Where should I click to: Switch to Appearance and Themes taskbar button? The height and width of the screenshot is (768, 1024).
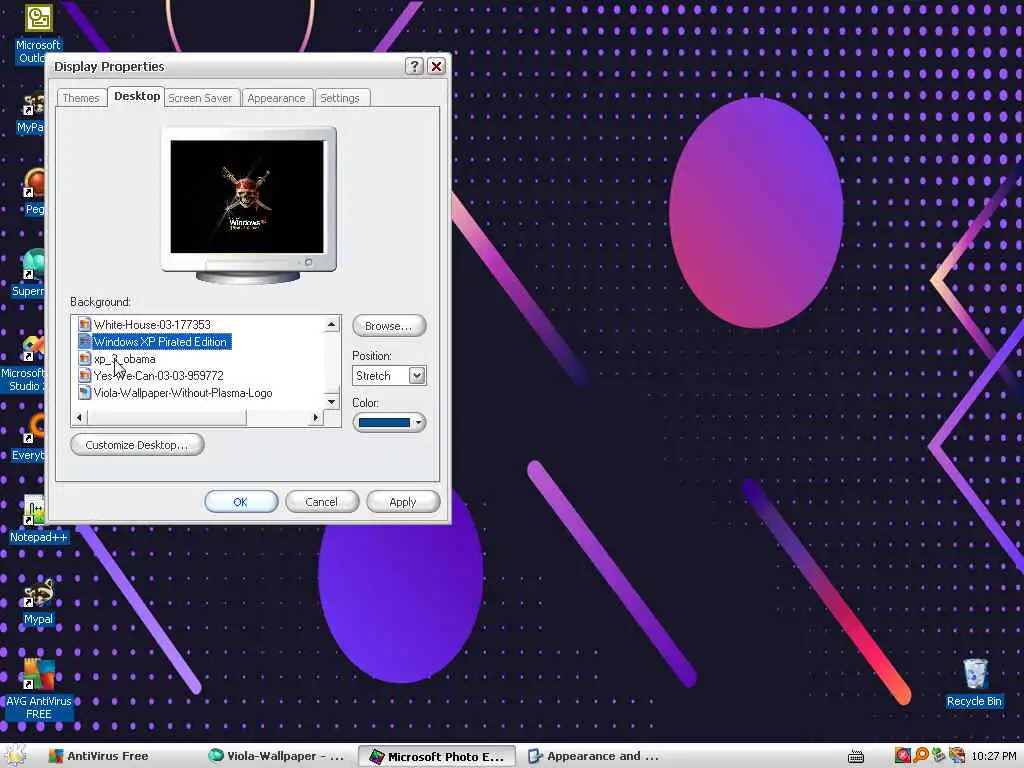coord(594,756)
